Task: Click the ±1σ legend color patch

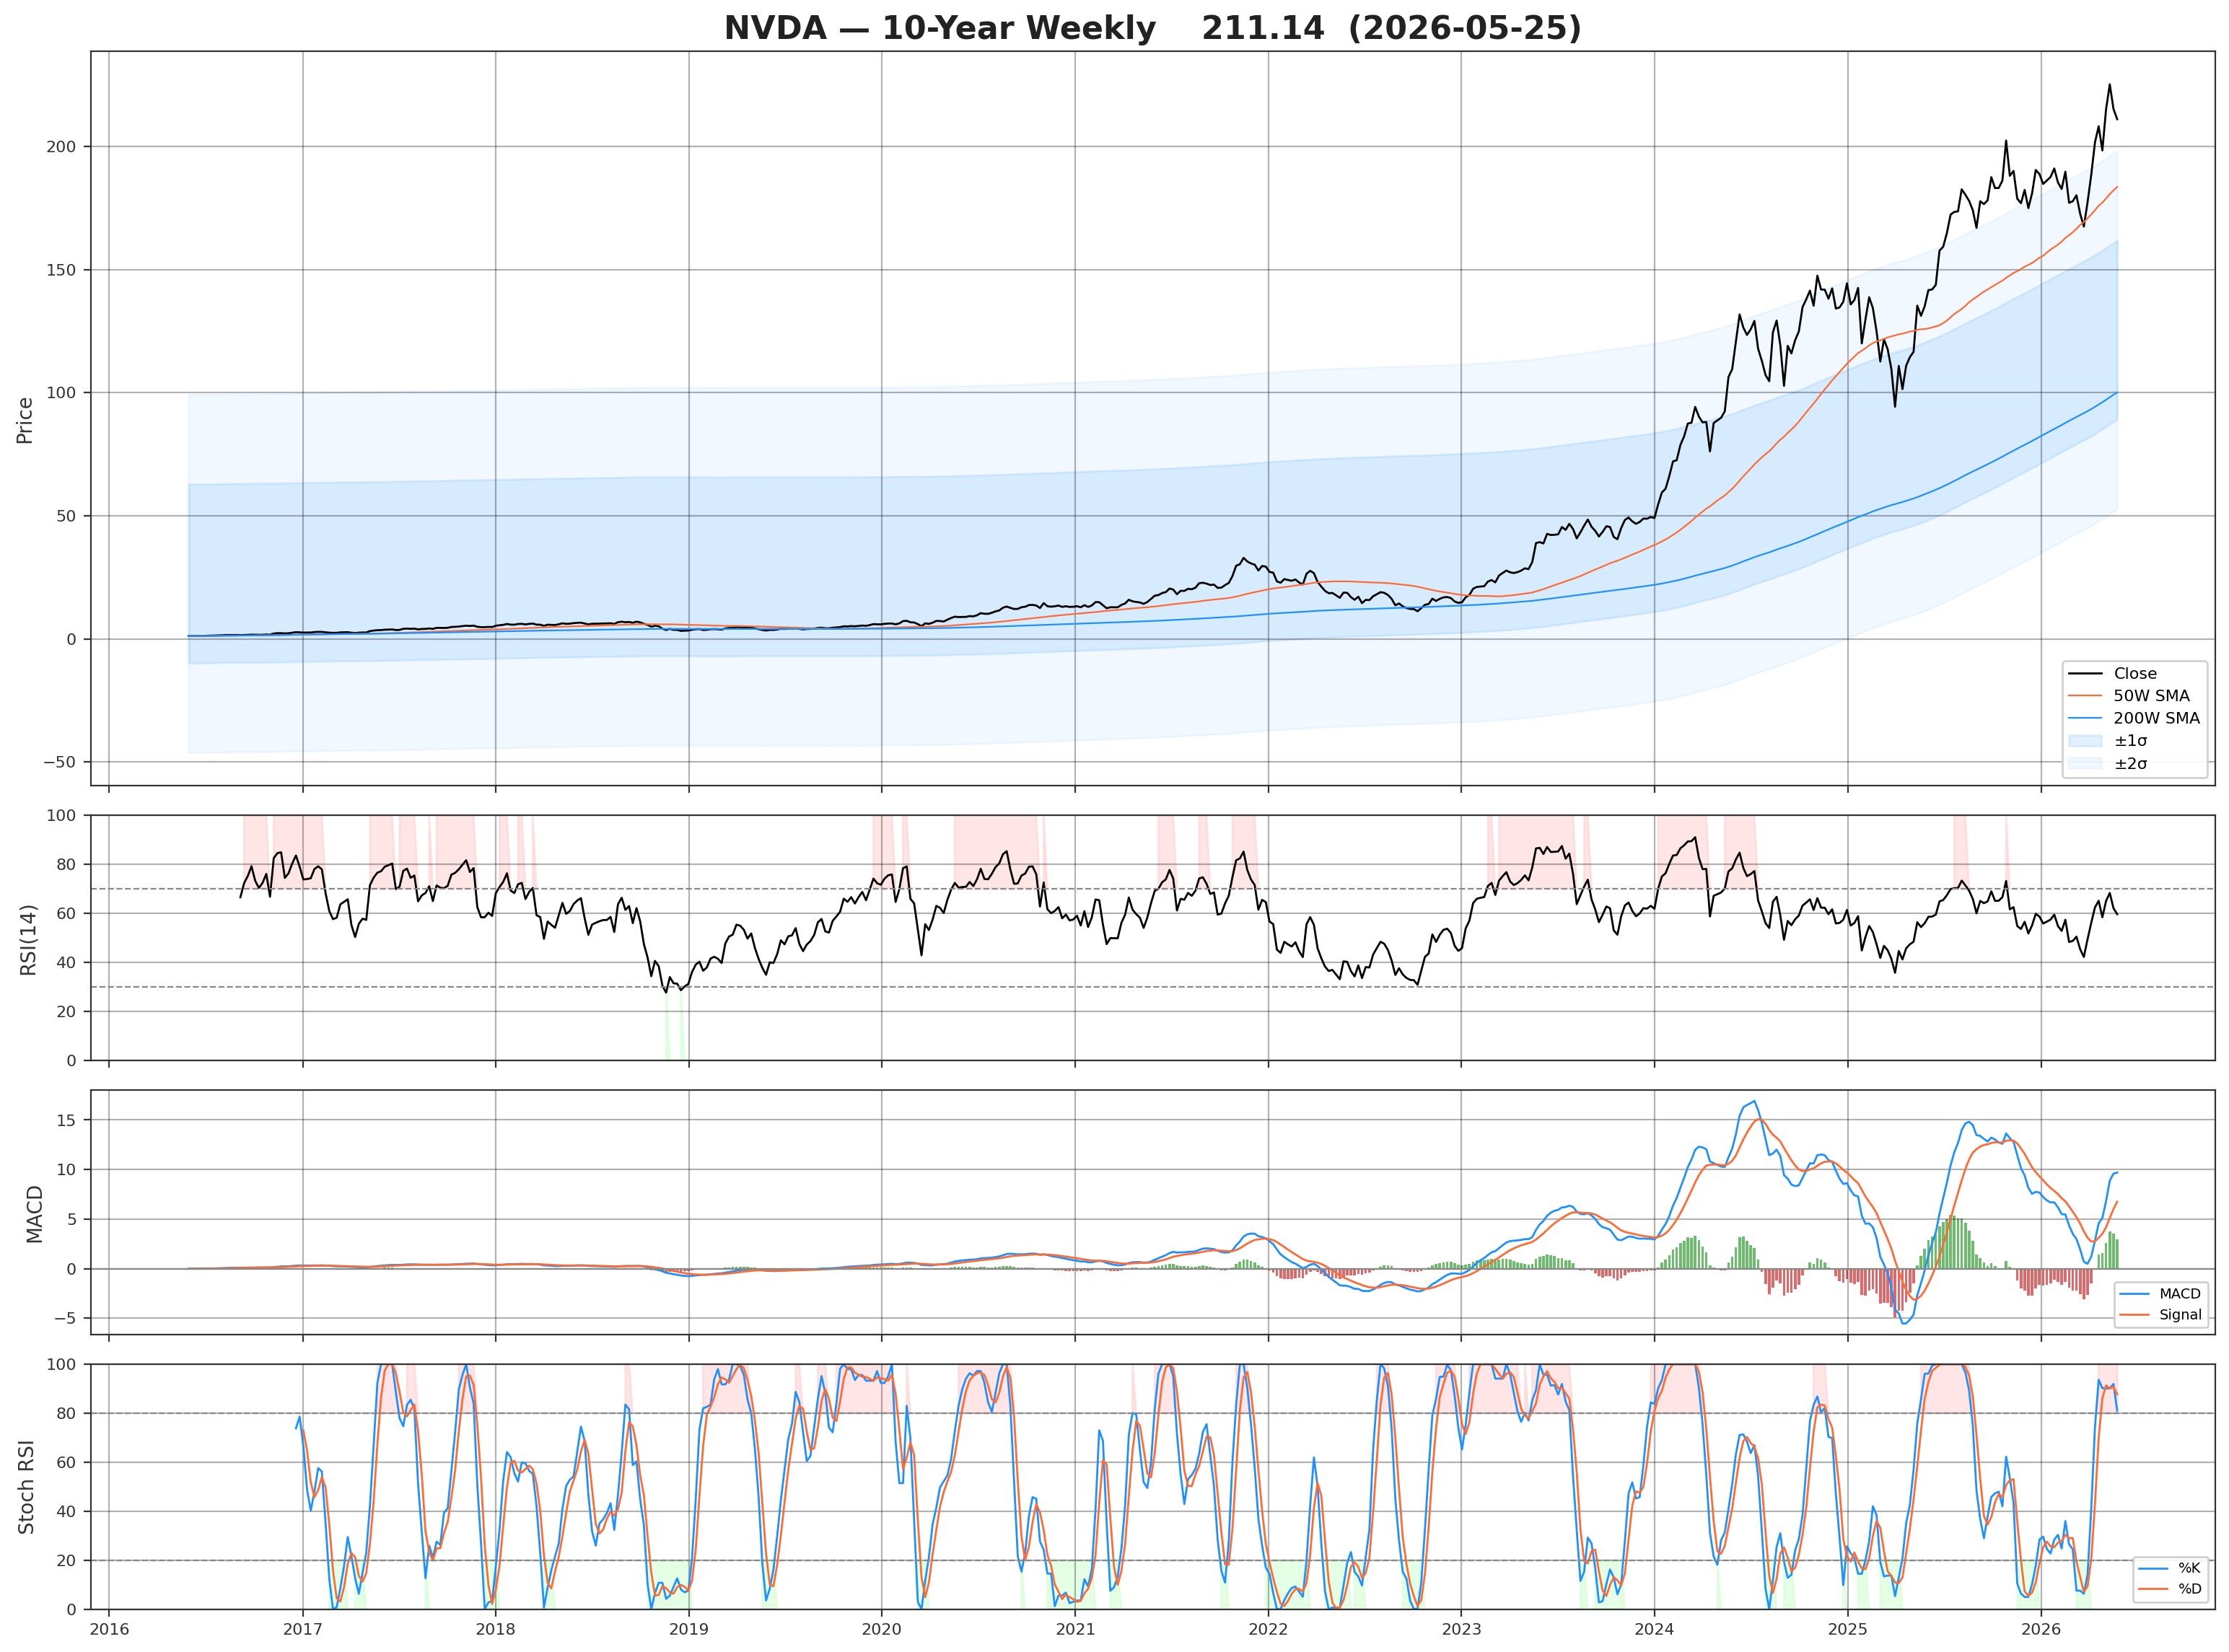Action: click(2084, 741)
